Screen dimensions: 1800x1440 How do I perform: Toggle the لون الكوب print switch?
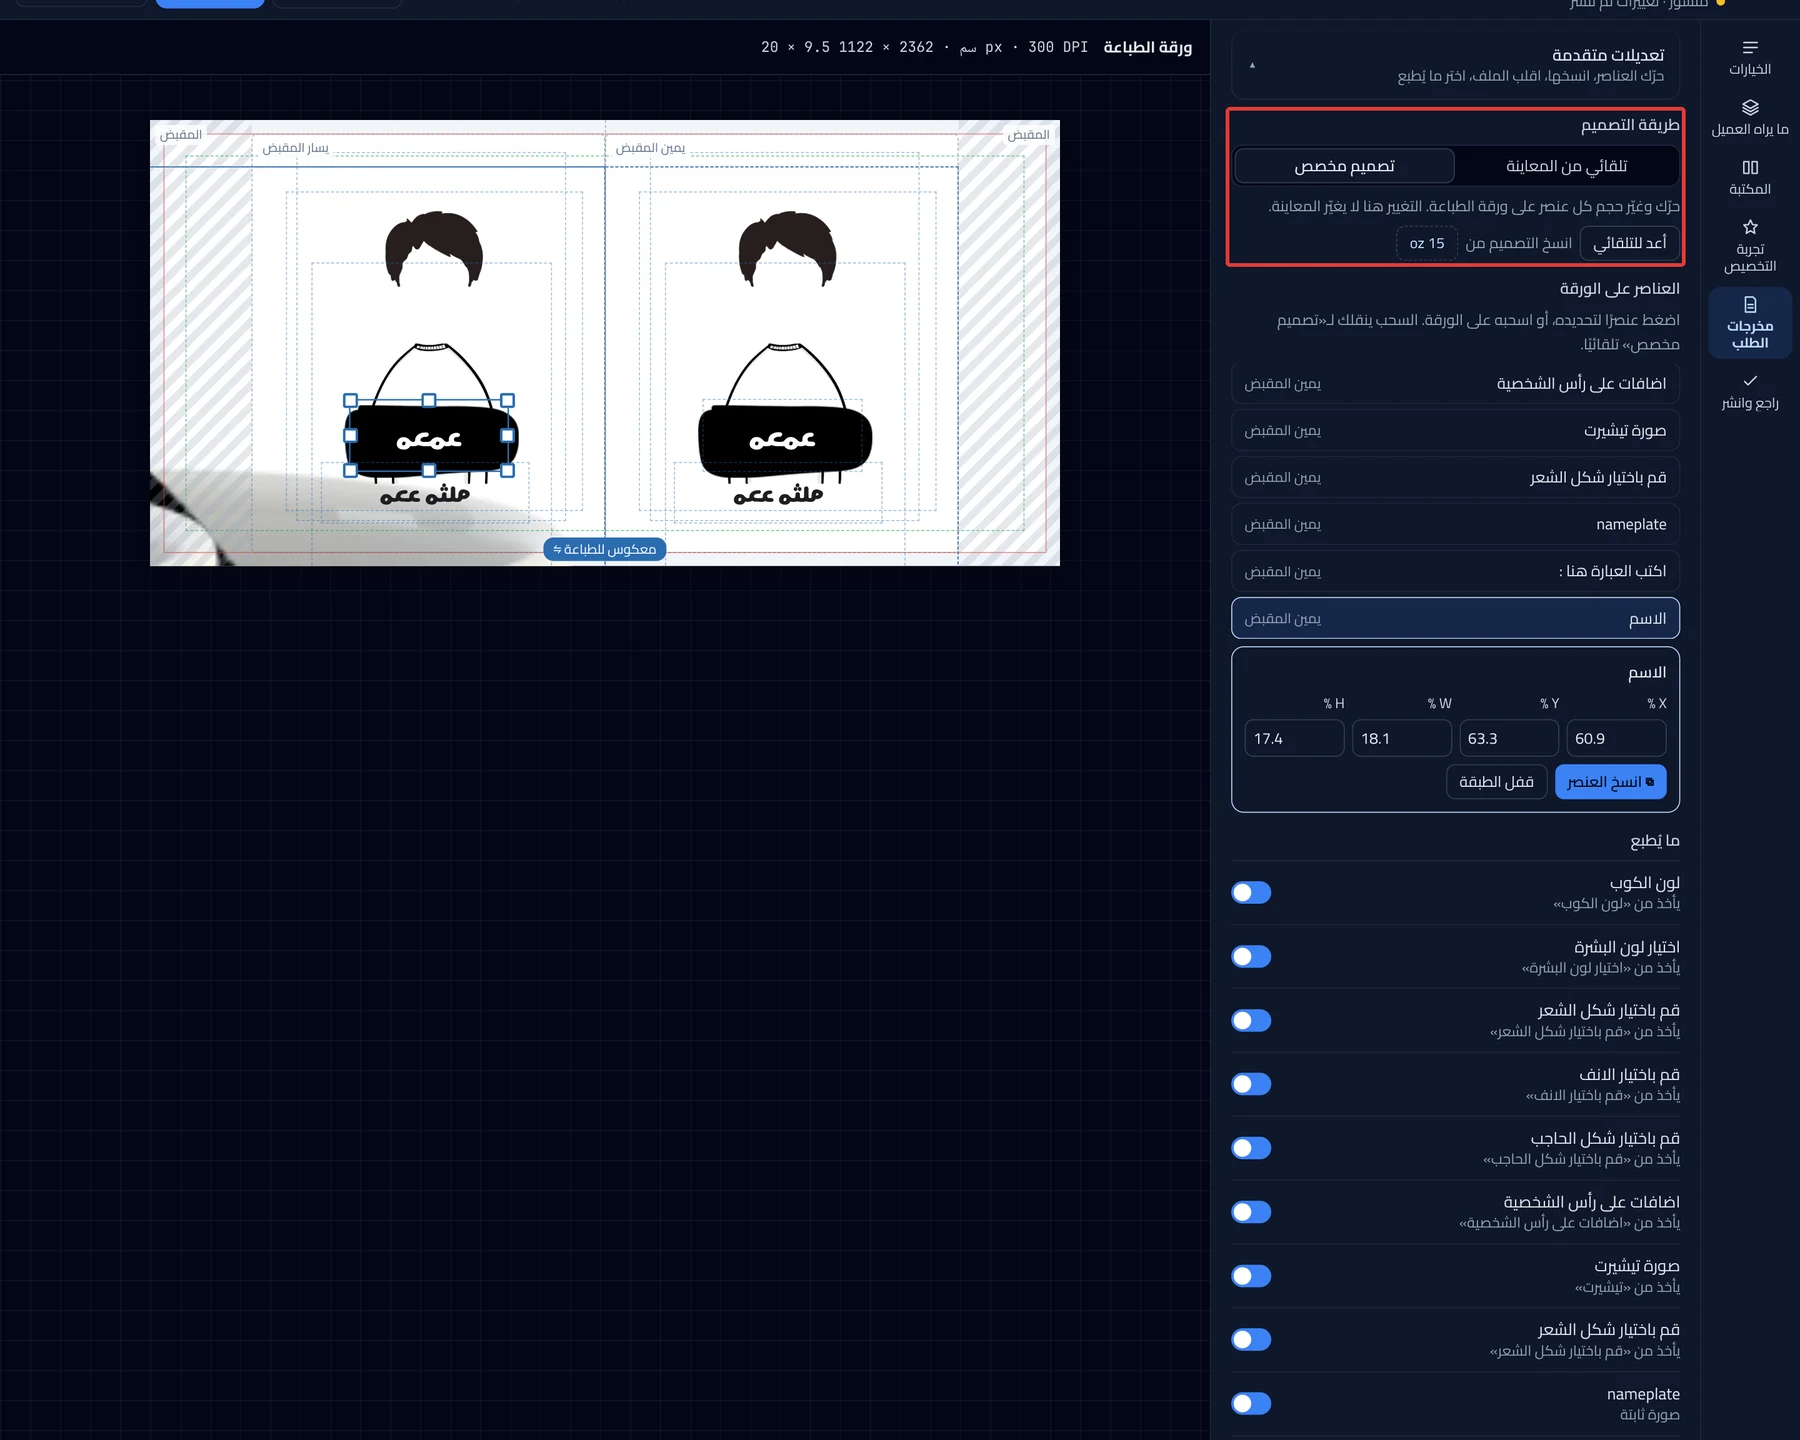[1251, 893]
